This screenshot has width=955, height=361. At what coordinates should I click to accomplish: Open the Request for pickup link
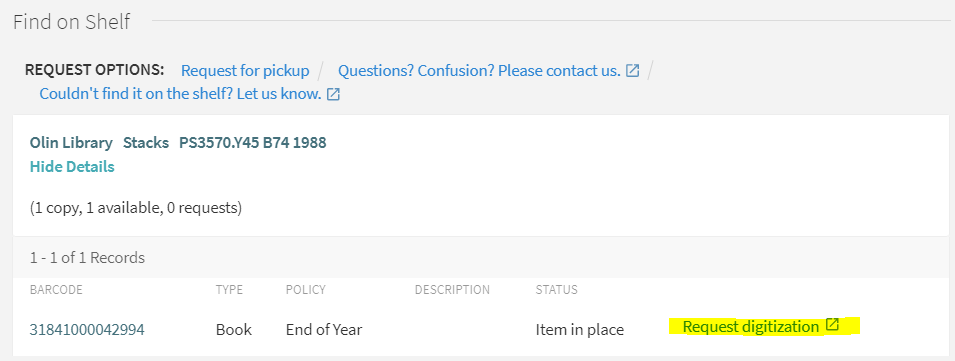tap(245, 71)
